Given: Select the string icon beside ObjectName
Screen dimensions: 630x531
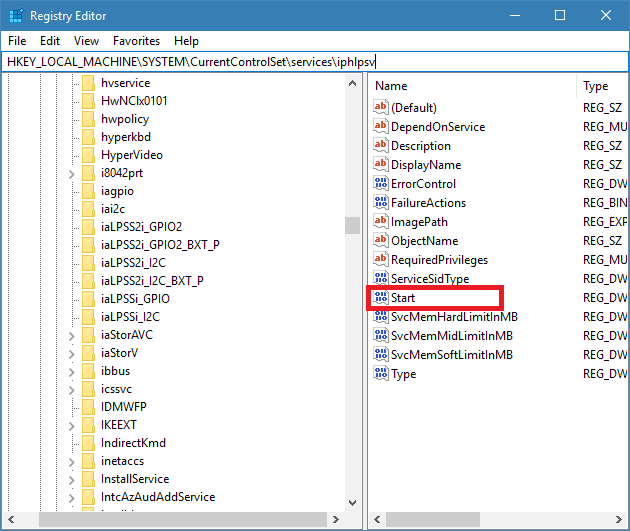Looking at the screenshot, I should [380, 240].
